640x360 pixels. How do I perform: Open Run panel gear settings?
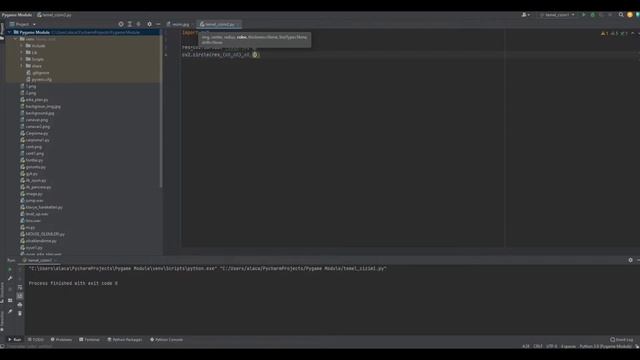point(630,260)
